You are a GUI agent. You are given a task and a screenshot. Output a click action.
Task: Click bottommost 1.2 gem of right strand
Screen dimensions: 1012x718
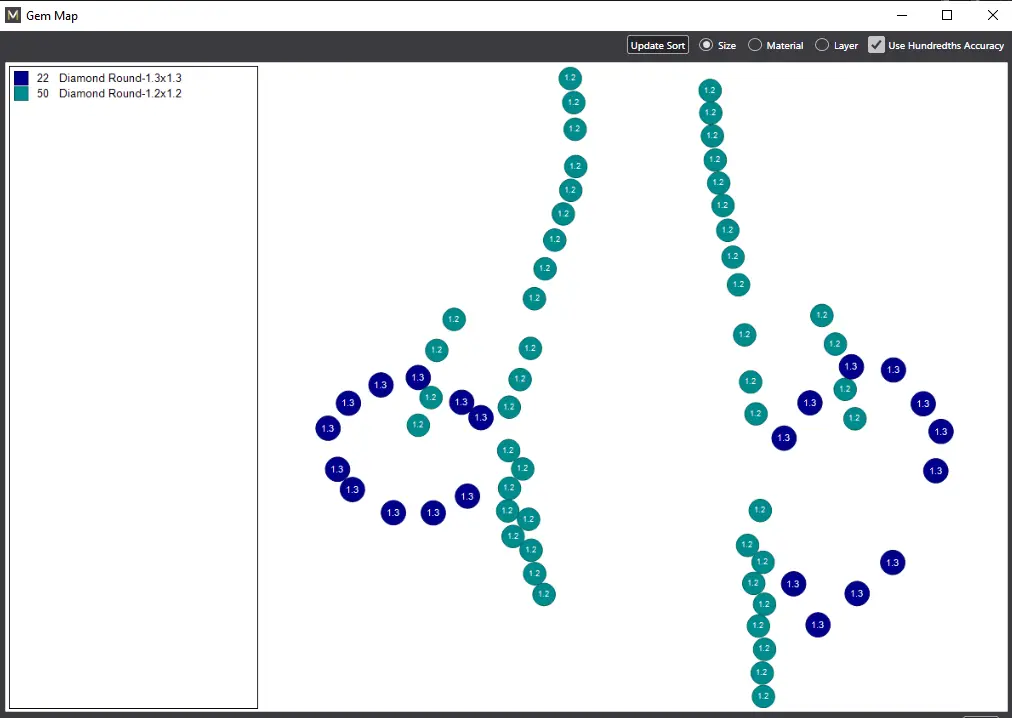[x=763, y=696]
